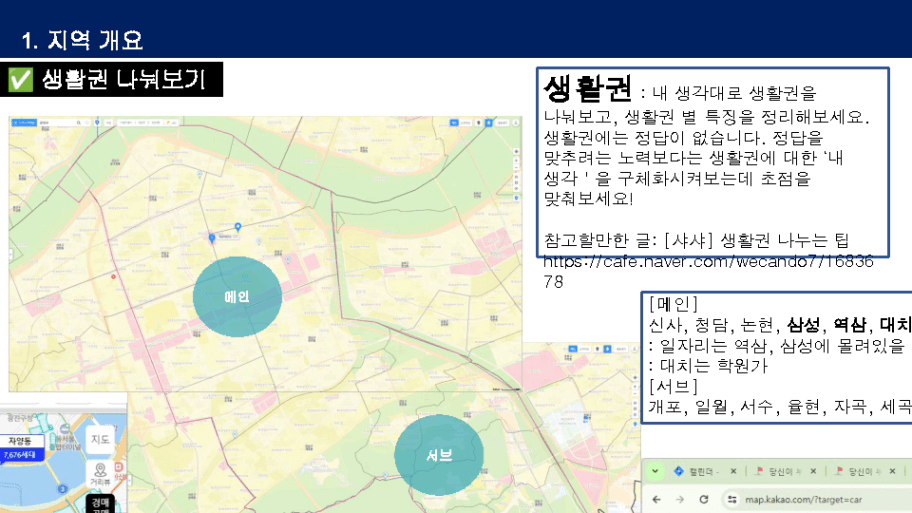
Task: Click blue location pin at map right edge
Action: pyautogui.click(x=516, y=198)
